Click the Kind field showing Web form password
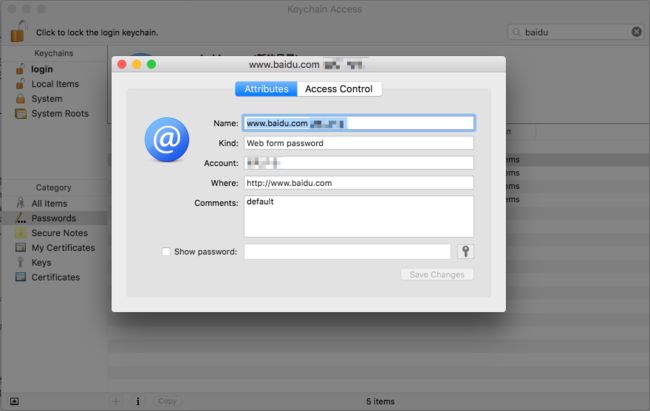 [x=359, y=143]
